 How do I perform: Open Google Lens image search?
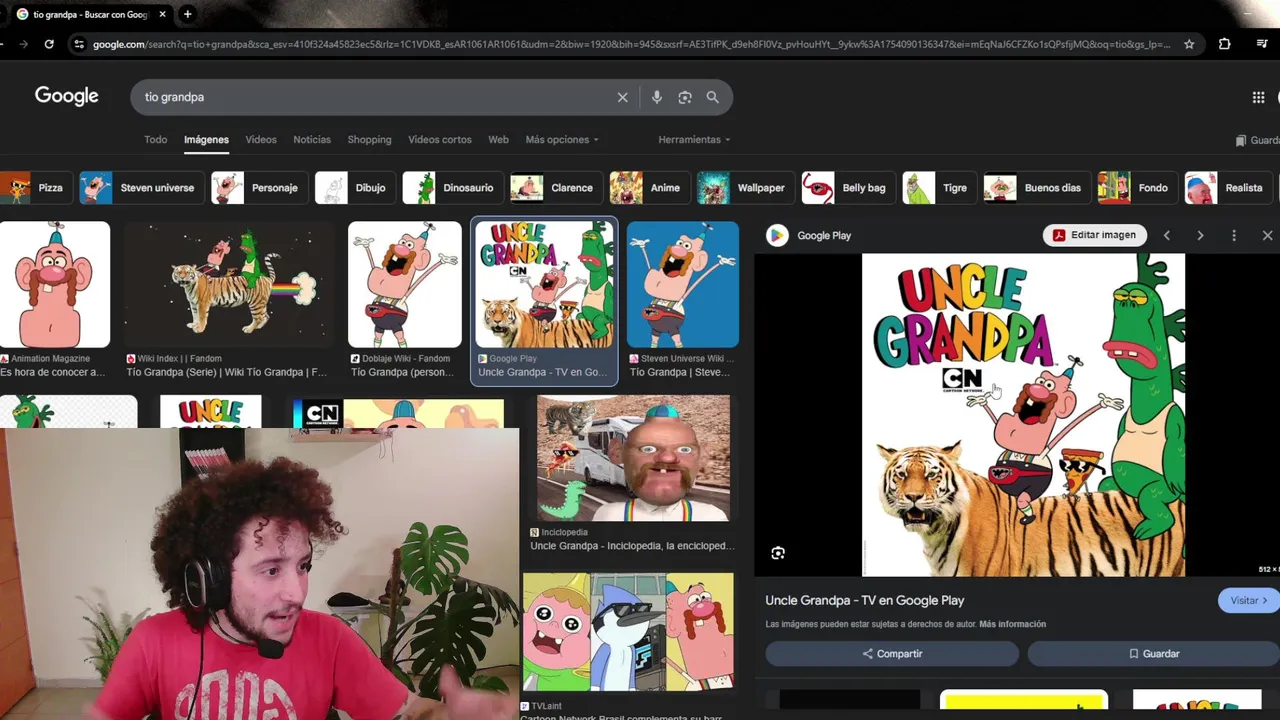click(x=685, y=97)
